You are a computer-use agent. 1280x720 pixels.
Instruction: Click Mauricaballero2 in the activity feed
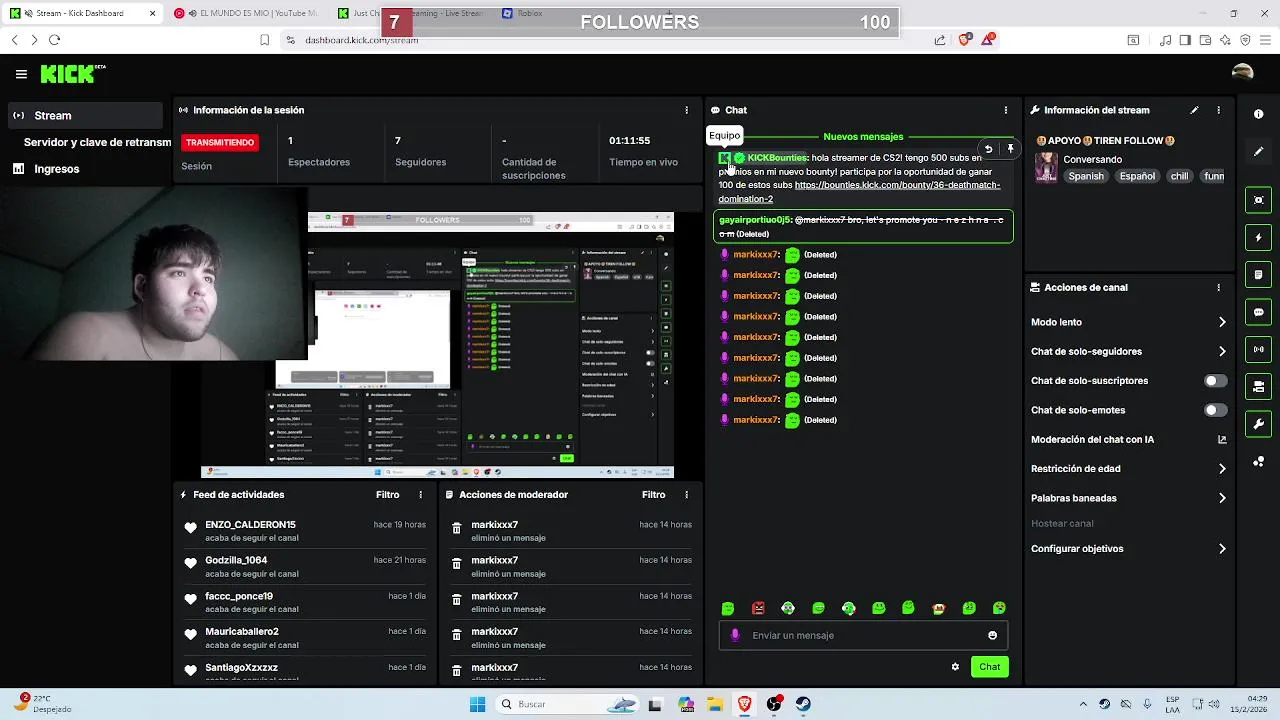(242, 632)
